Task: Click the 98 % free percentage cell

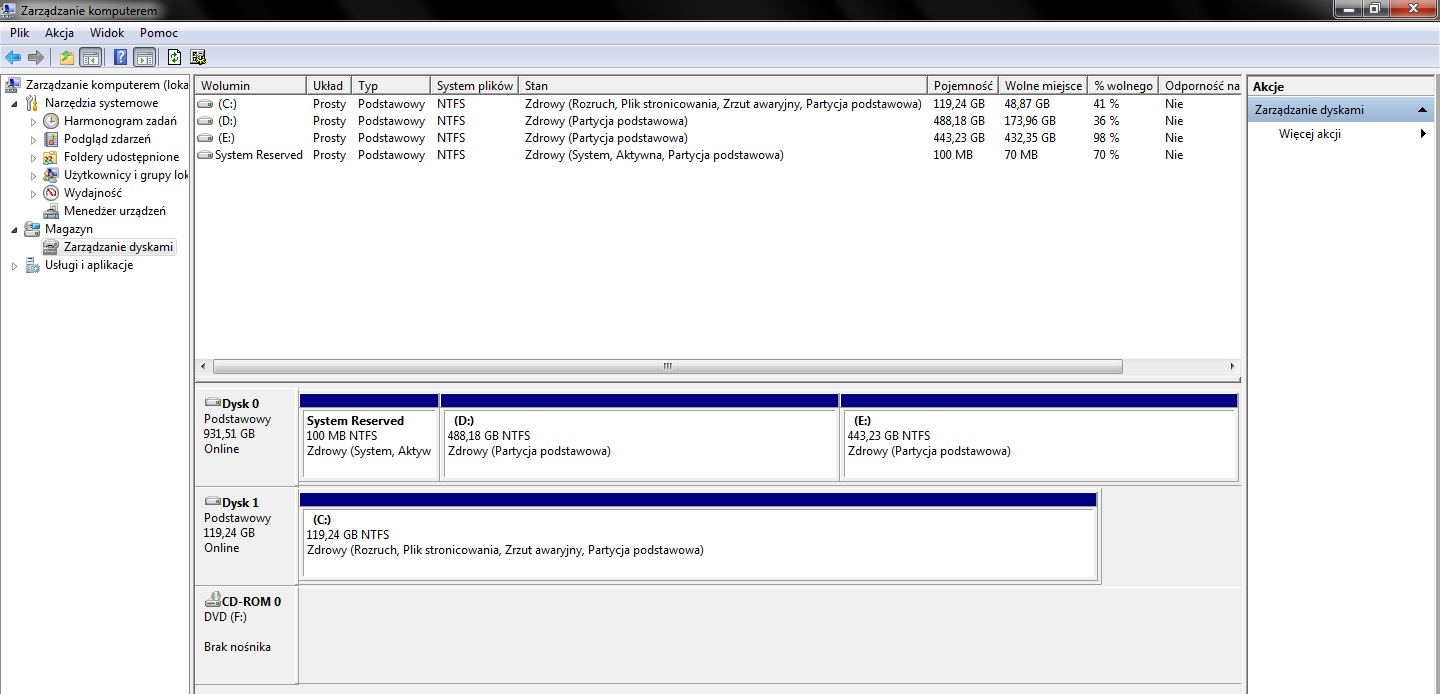Action: [x=1106, y=138]
